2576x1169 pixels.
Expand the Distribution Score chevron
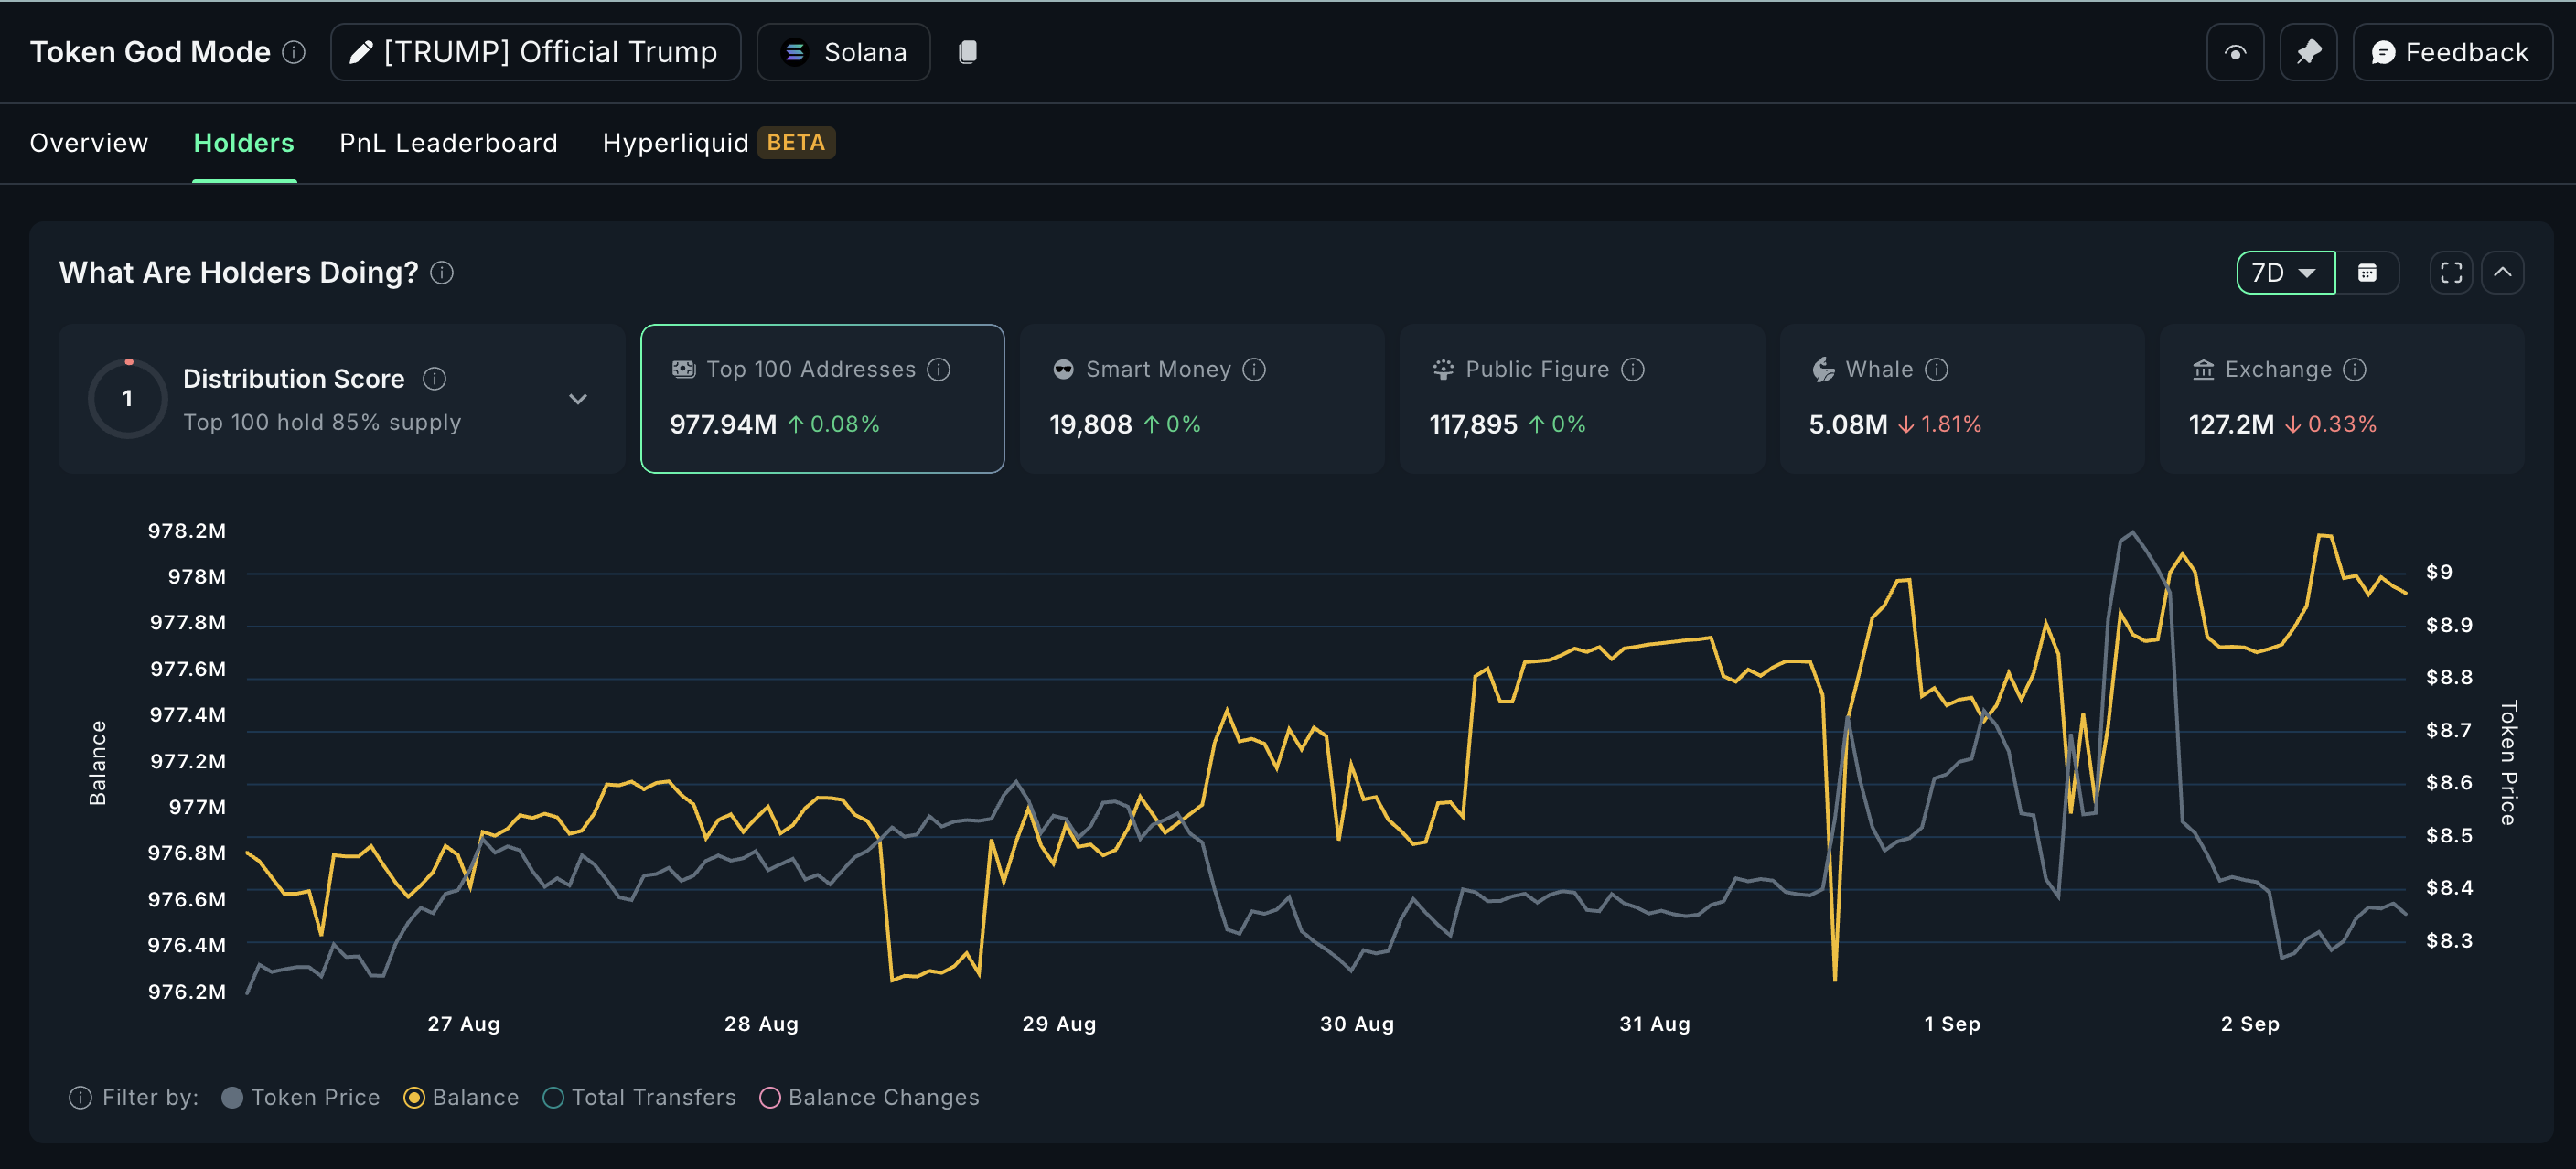coord(578,399)
